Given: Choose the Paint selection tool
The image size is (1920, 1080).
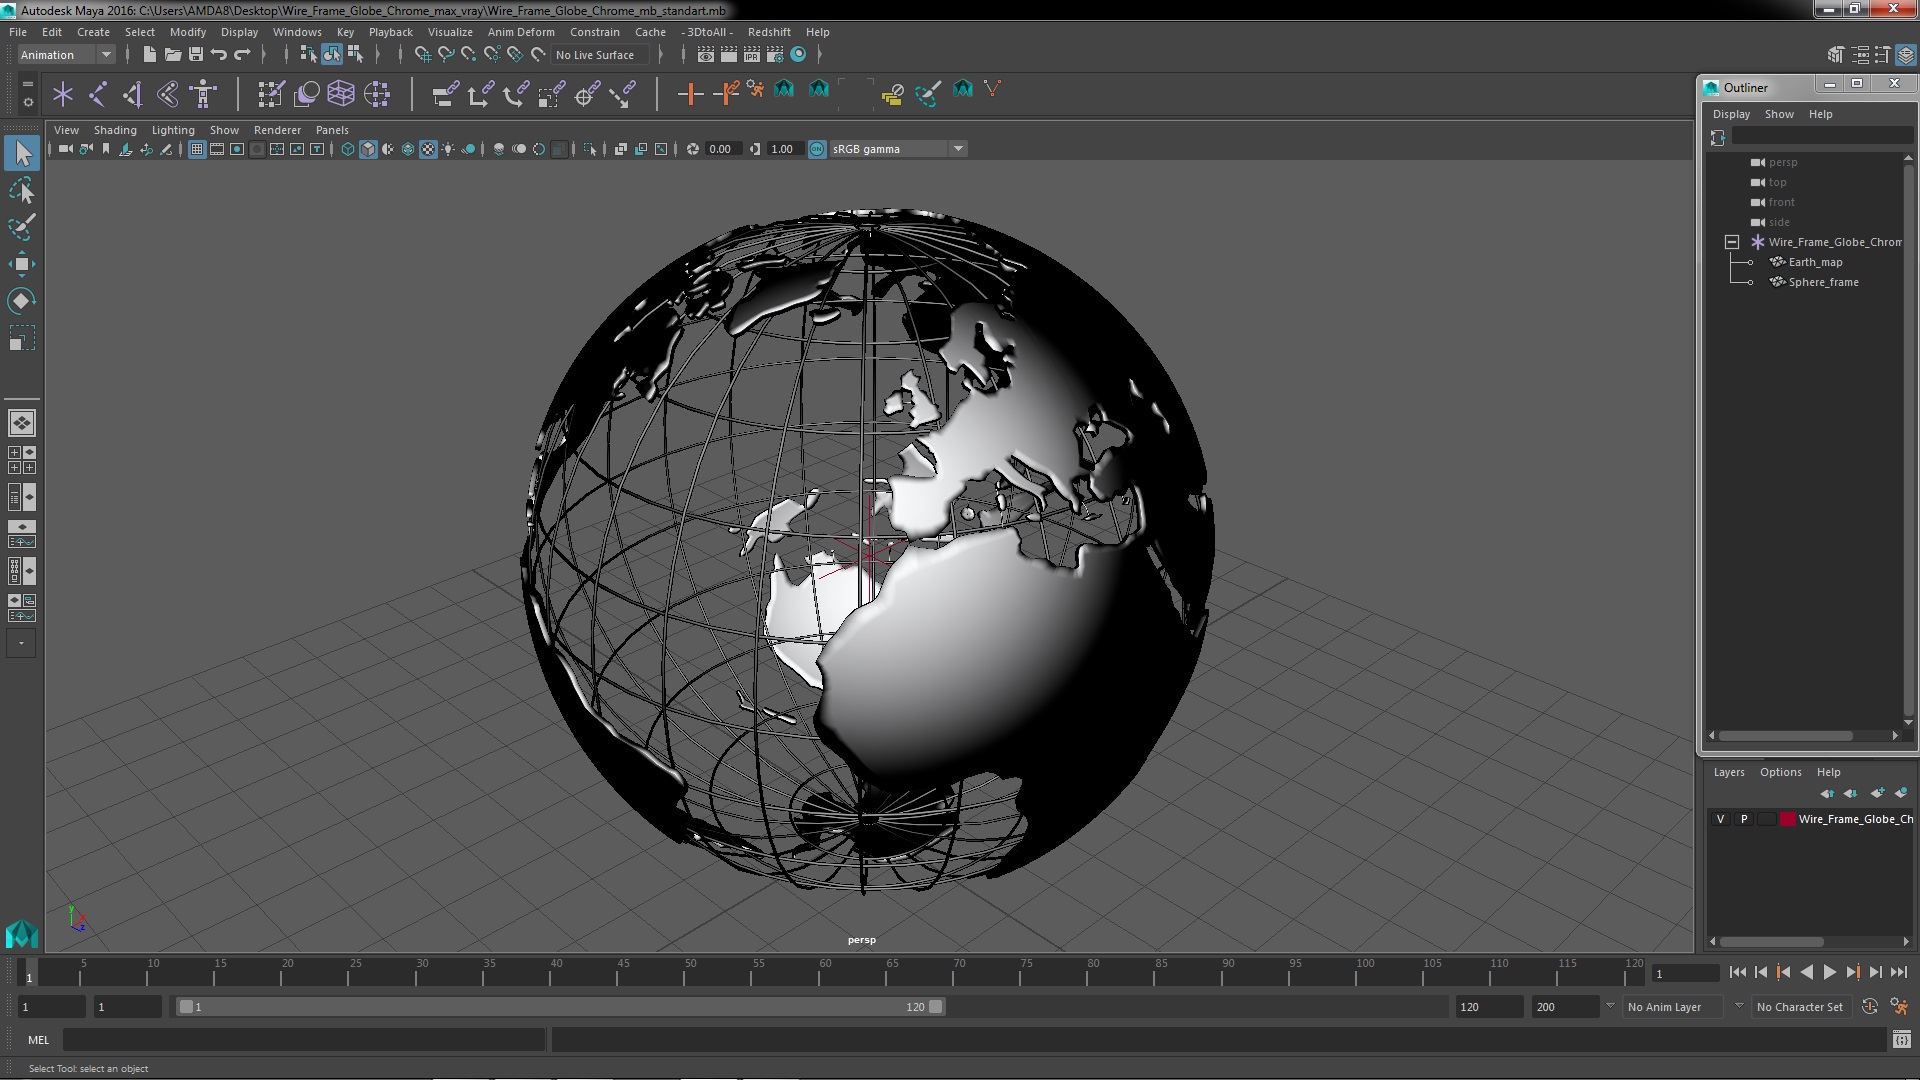Looking at the screenshot, I should 22,227.
